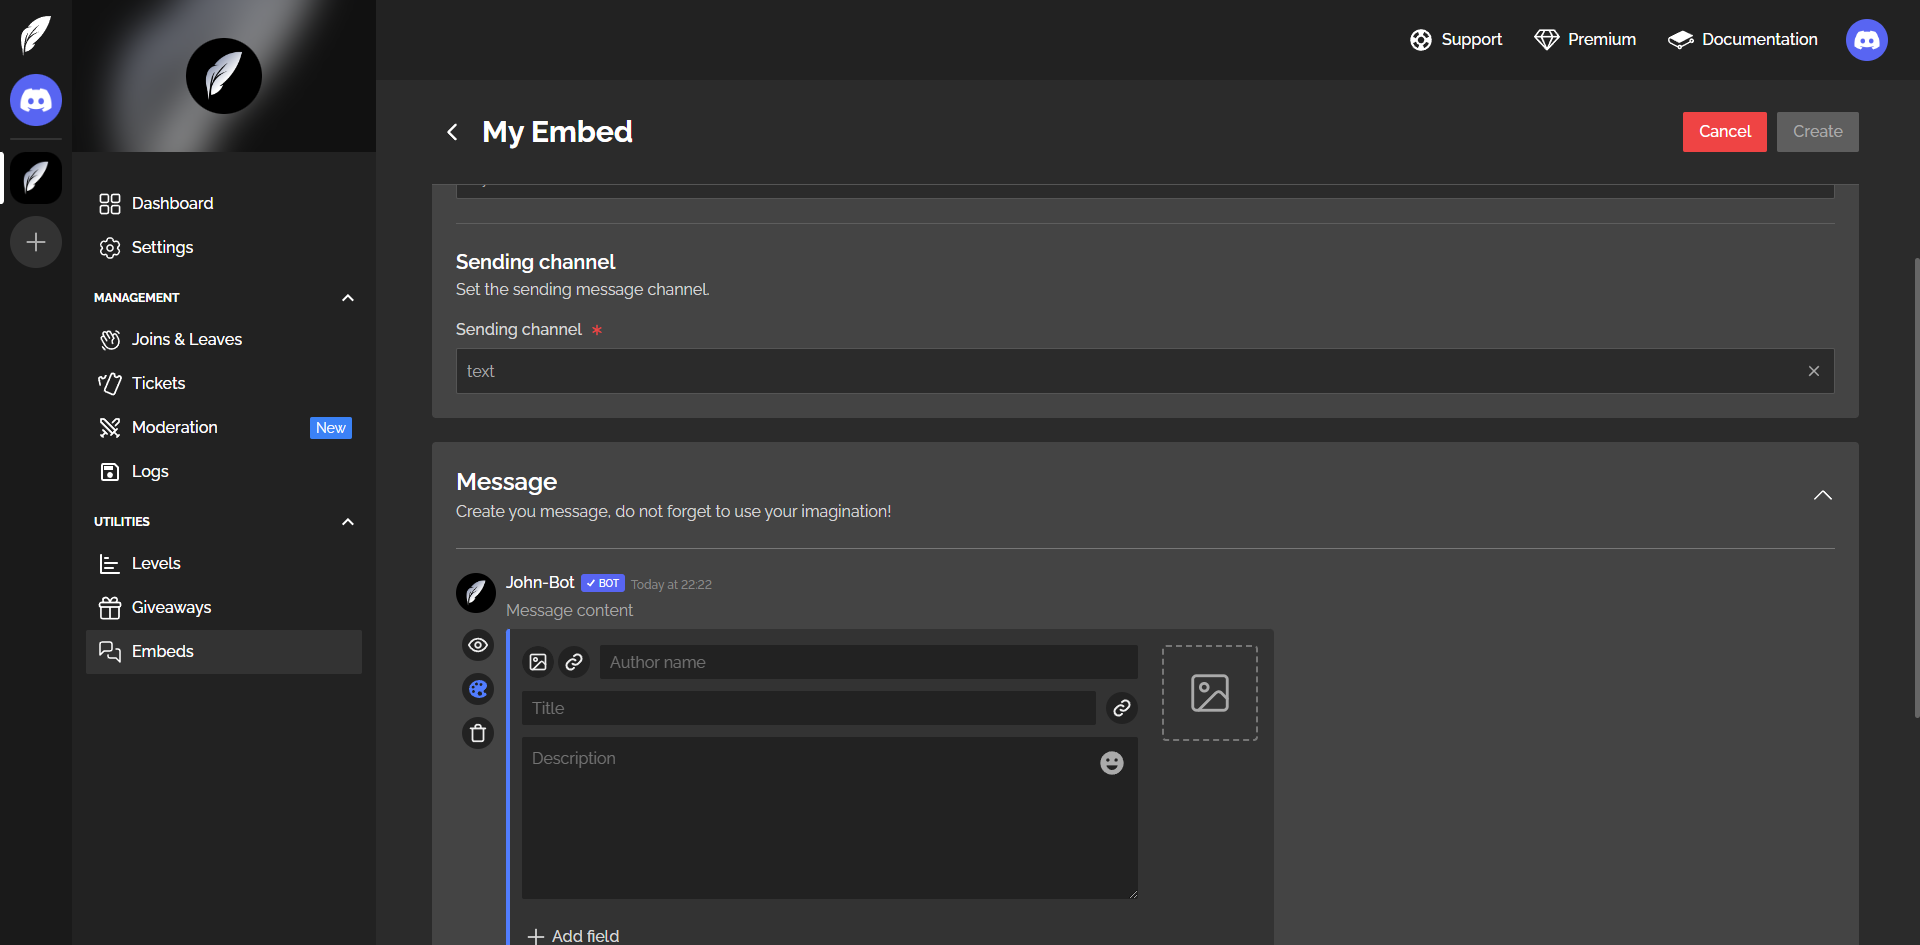Upload an embed thumbnail image
This screenshot has width=1920, height=945.
click(1209, 693)
